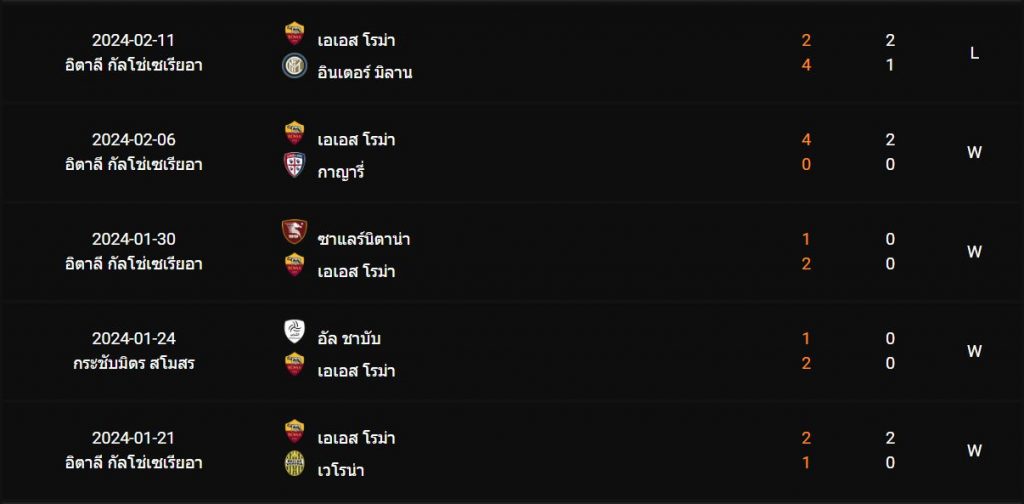Click the Al Shabab white shield logo

(x=295, y=332)
